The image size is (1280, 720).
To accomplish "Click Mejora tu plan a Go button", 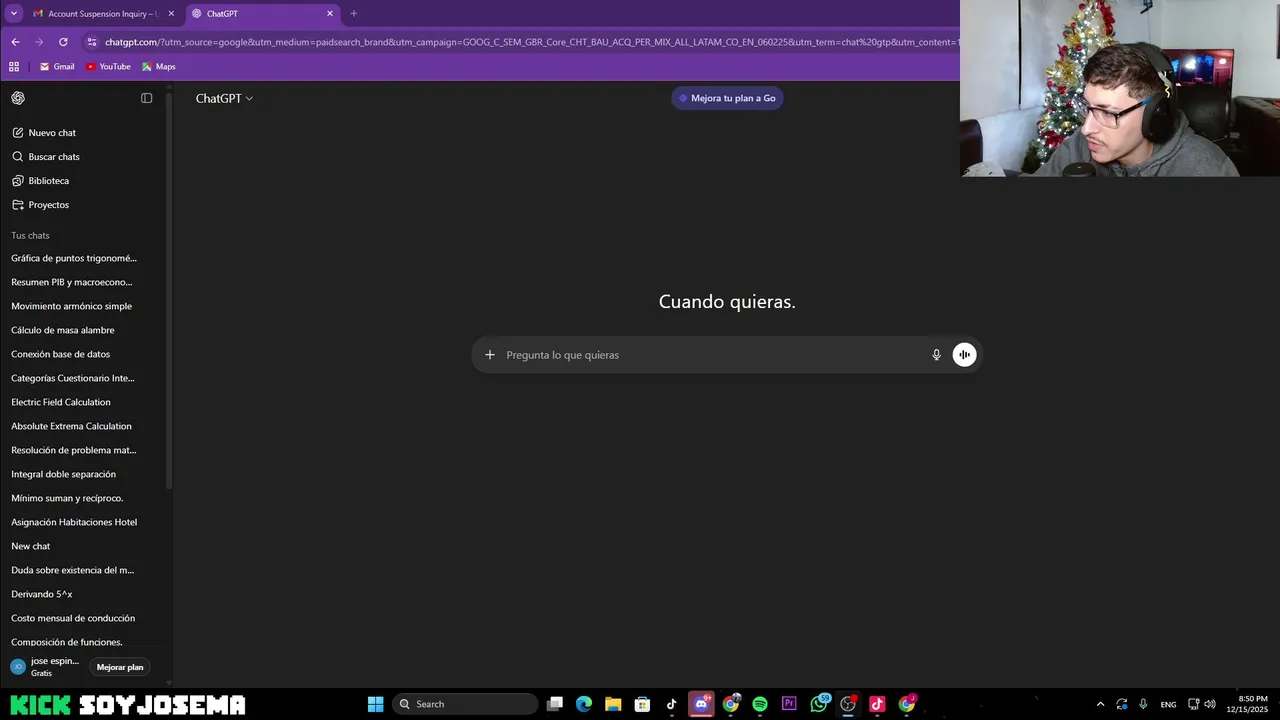I will click(x=727, y=98).
